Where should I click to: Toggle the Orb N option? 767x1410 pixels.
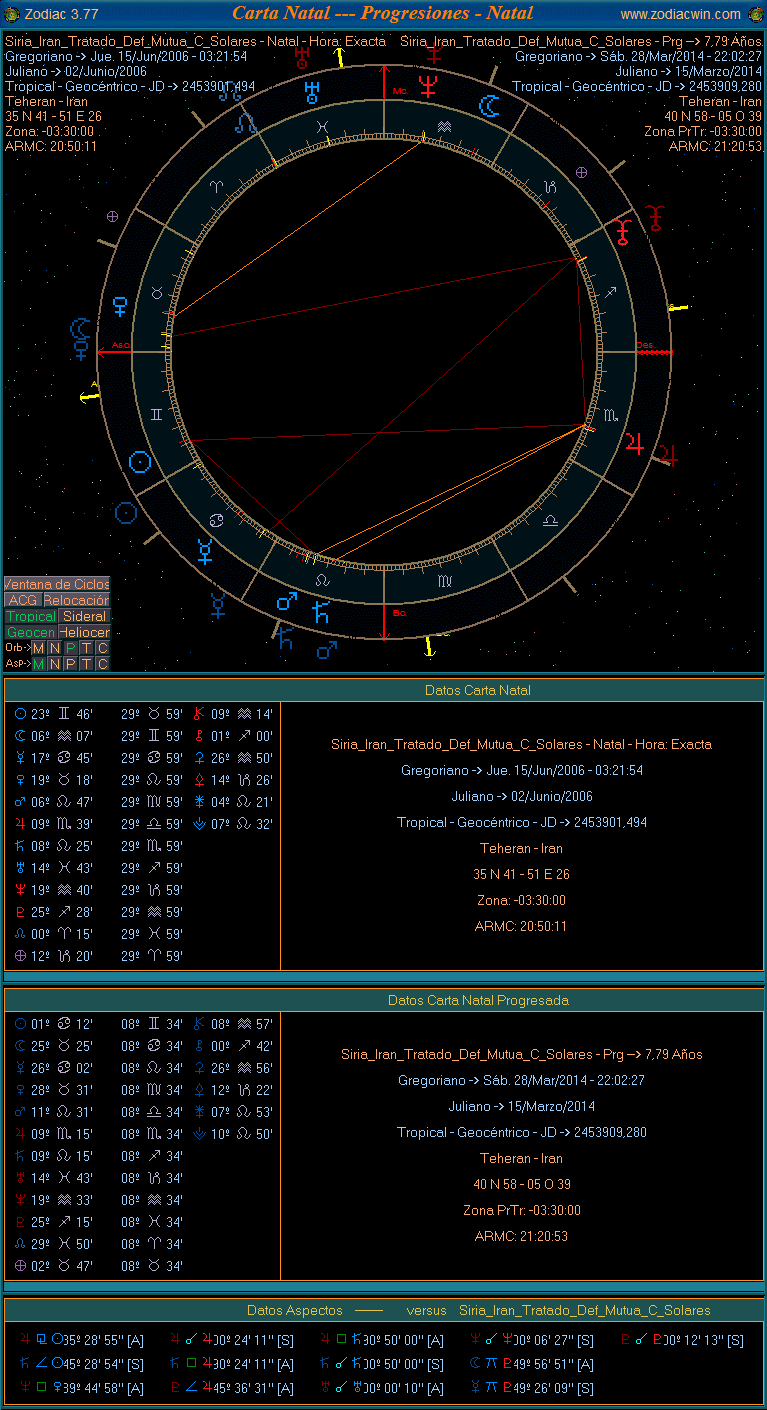(54, 648)
